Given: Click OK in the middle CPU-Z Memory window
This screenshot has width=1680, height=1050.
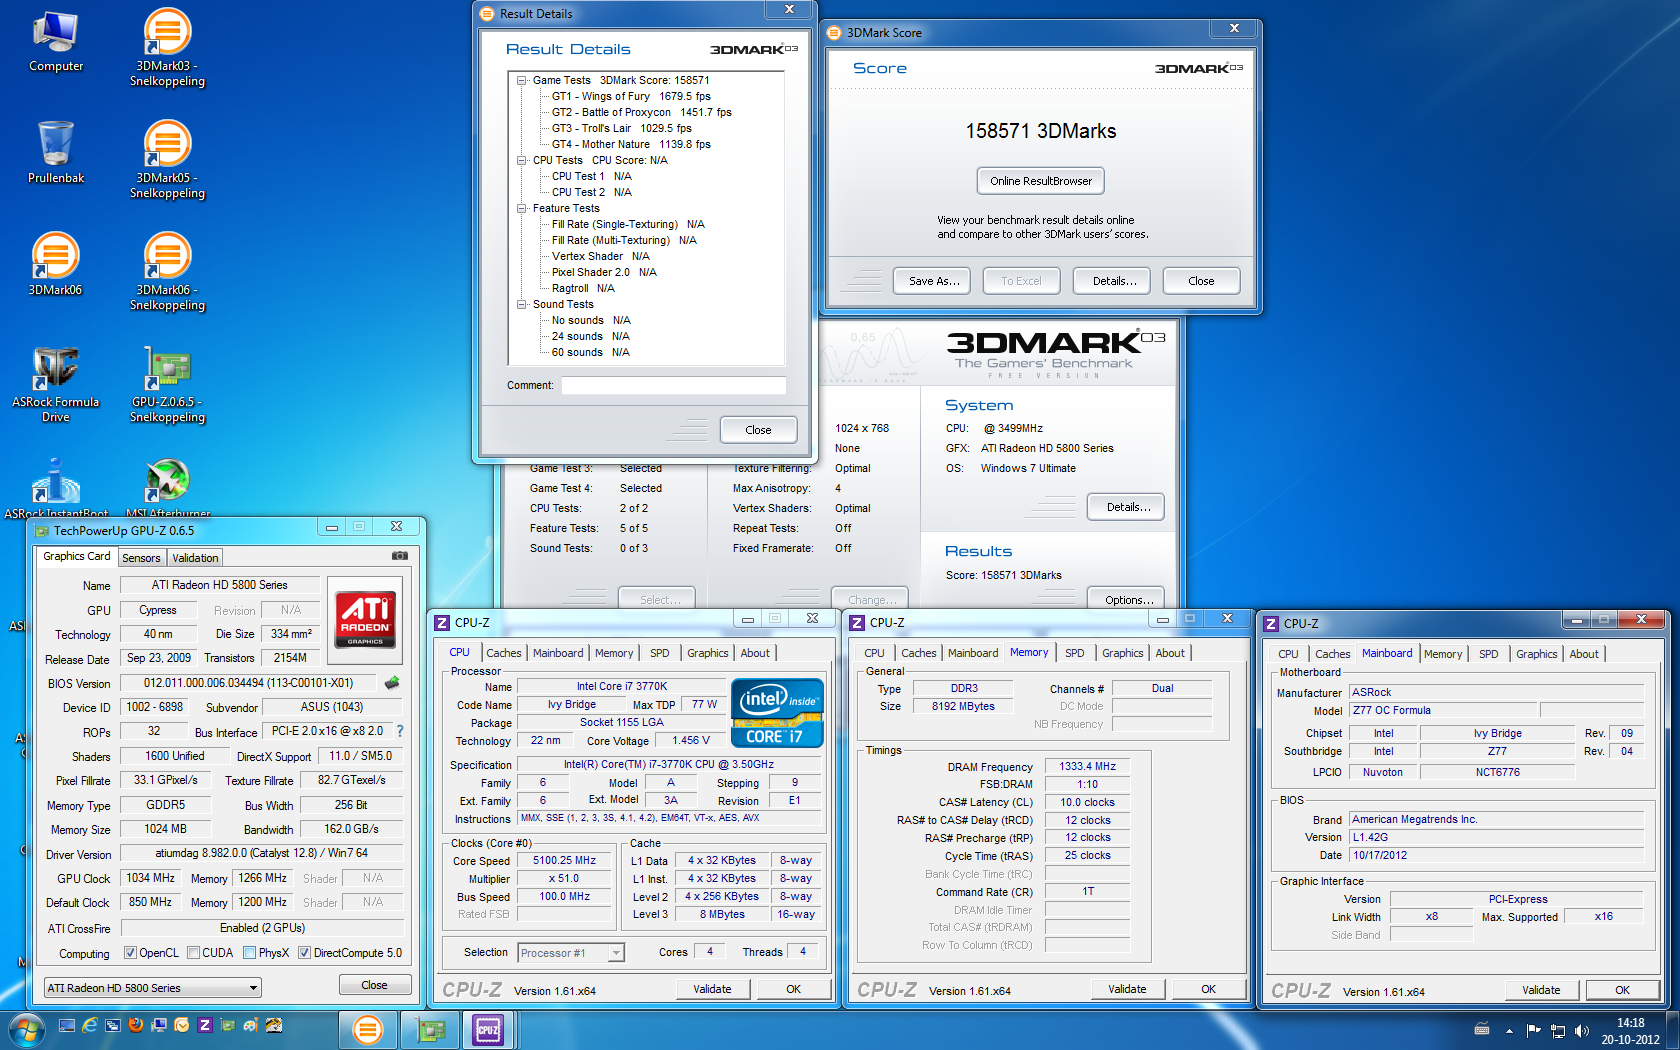Looking at the screenshot, I should point(1208,989).
